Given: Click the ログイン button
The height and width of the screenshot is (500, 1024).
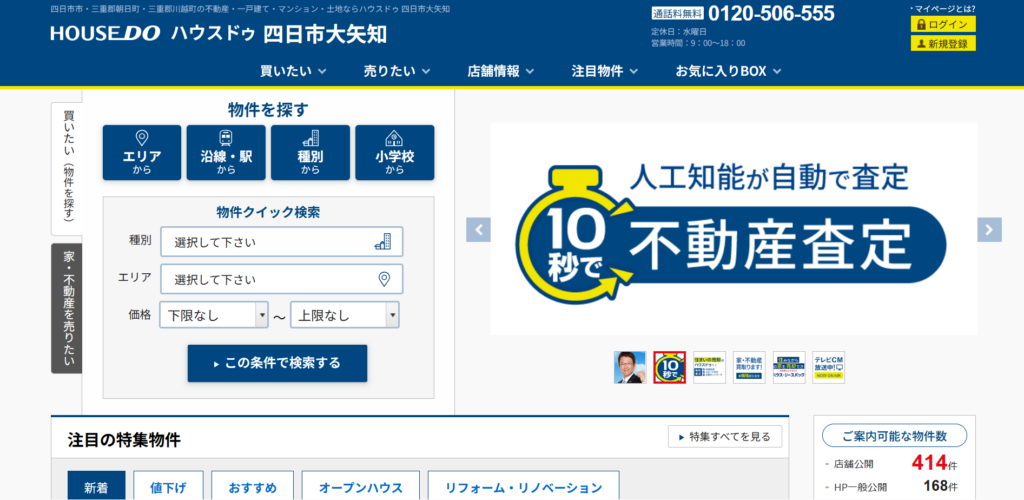Looking at the screenshot, I should (943, 25).
